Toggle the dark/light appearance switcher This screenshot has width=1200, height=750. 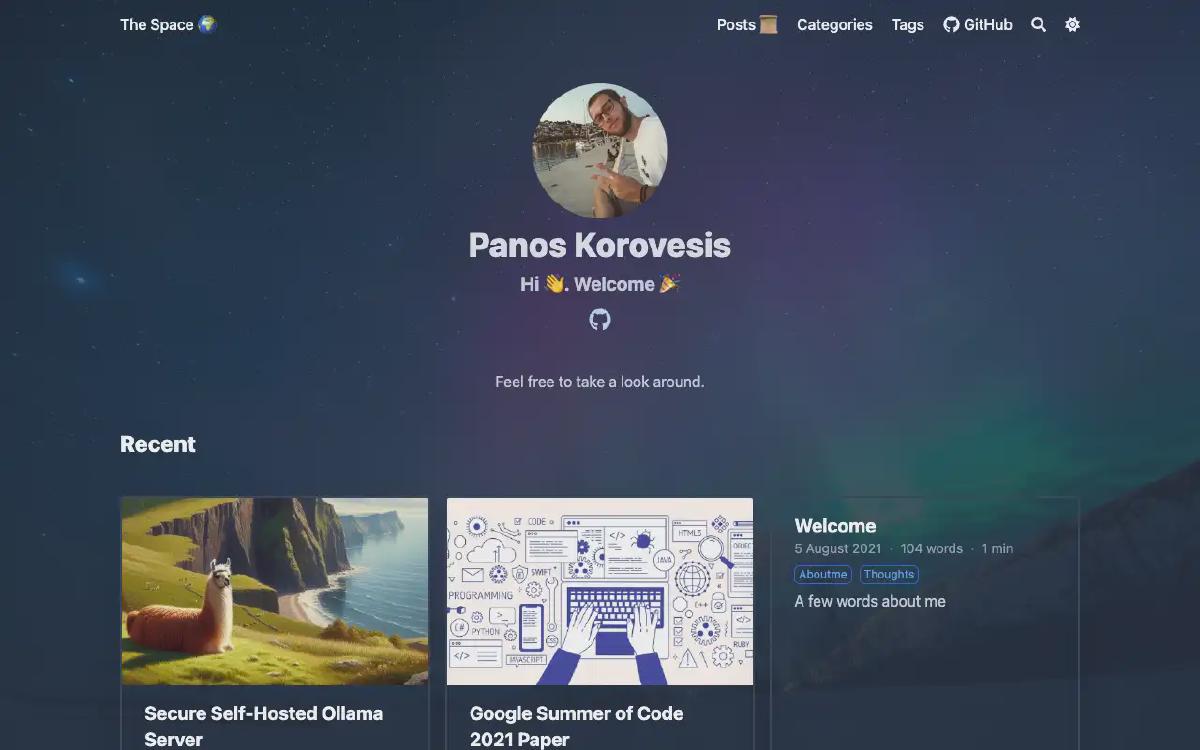(1072, 25)
